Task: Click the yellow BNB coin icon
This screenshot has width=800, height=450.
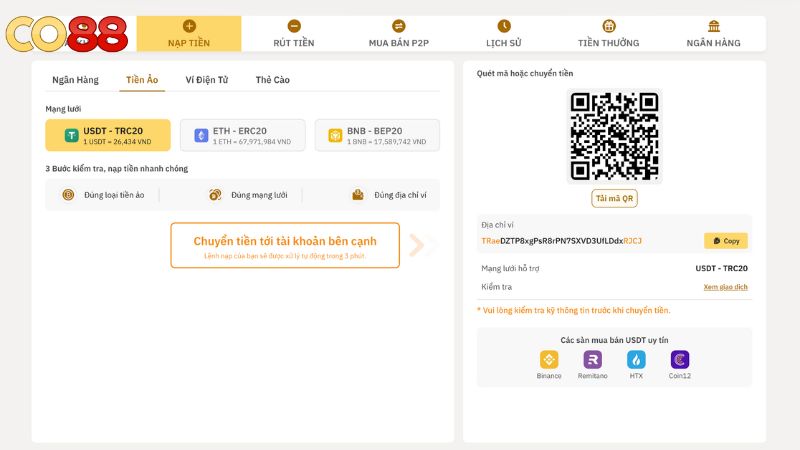Action: pyautogui.click(x=335, y=135)
